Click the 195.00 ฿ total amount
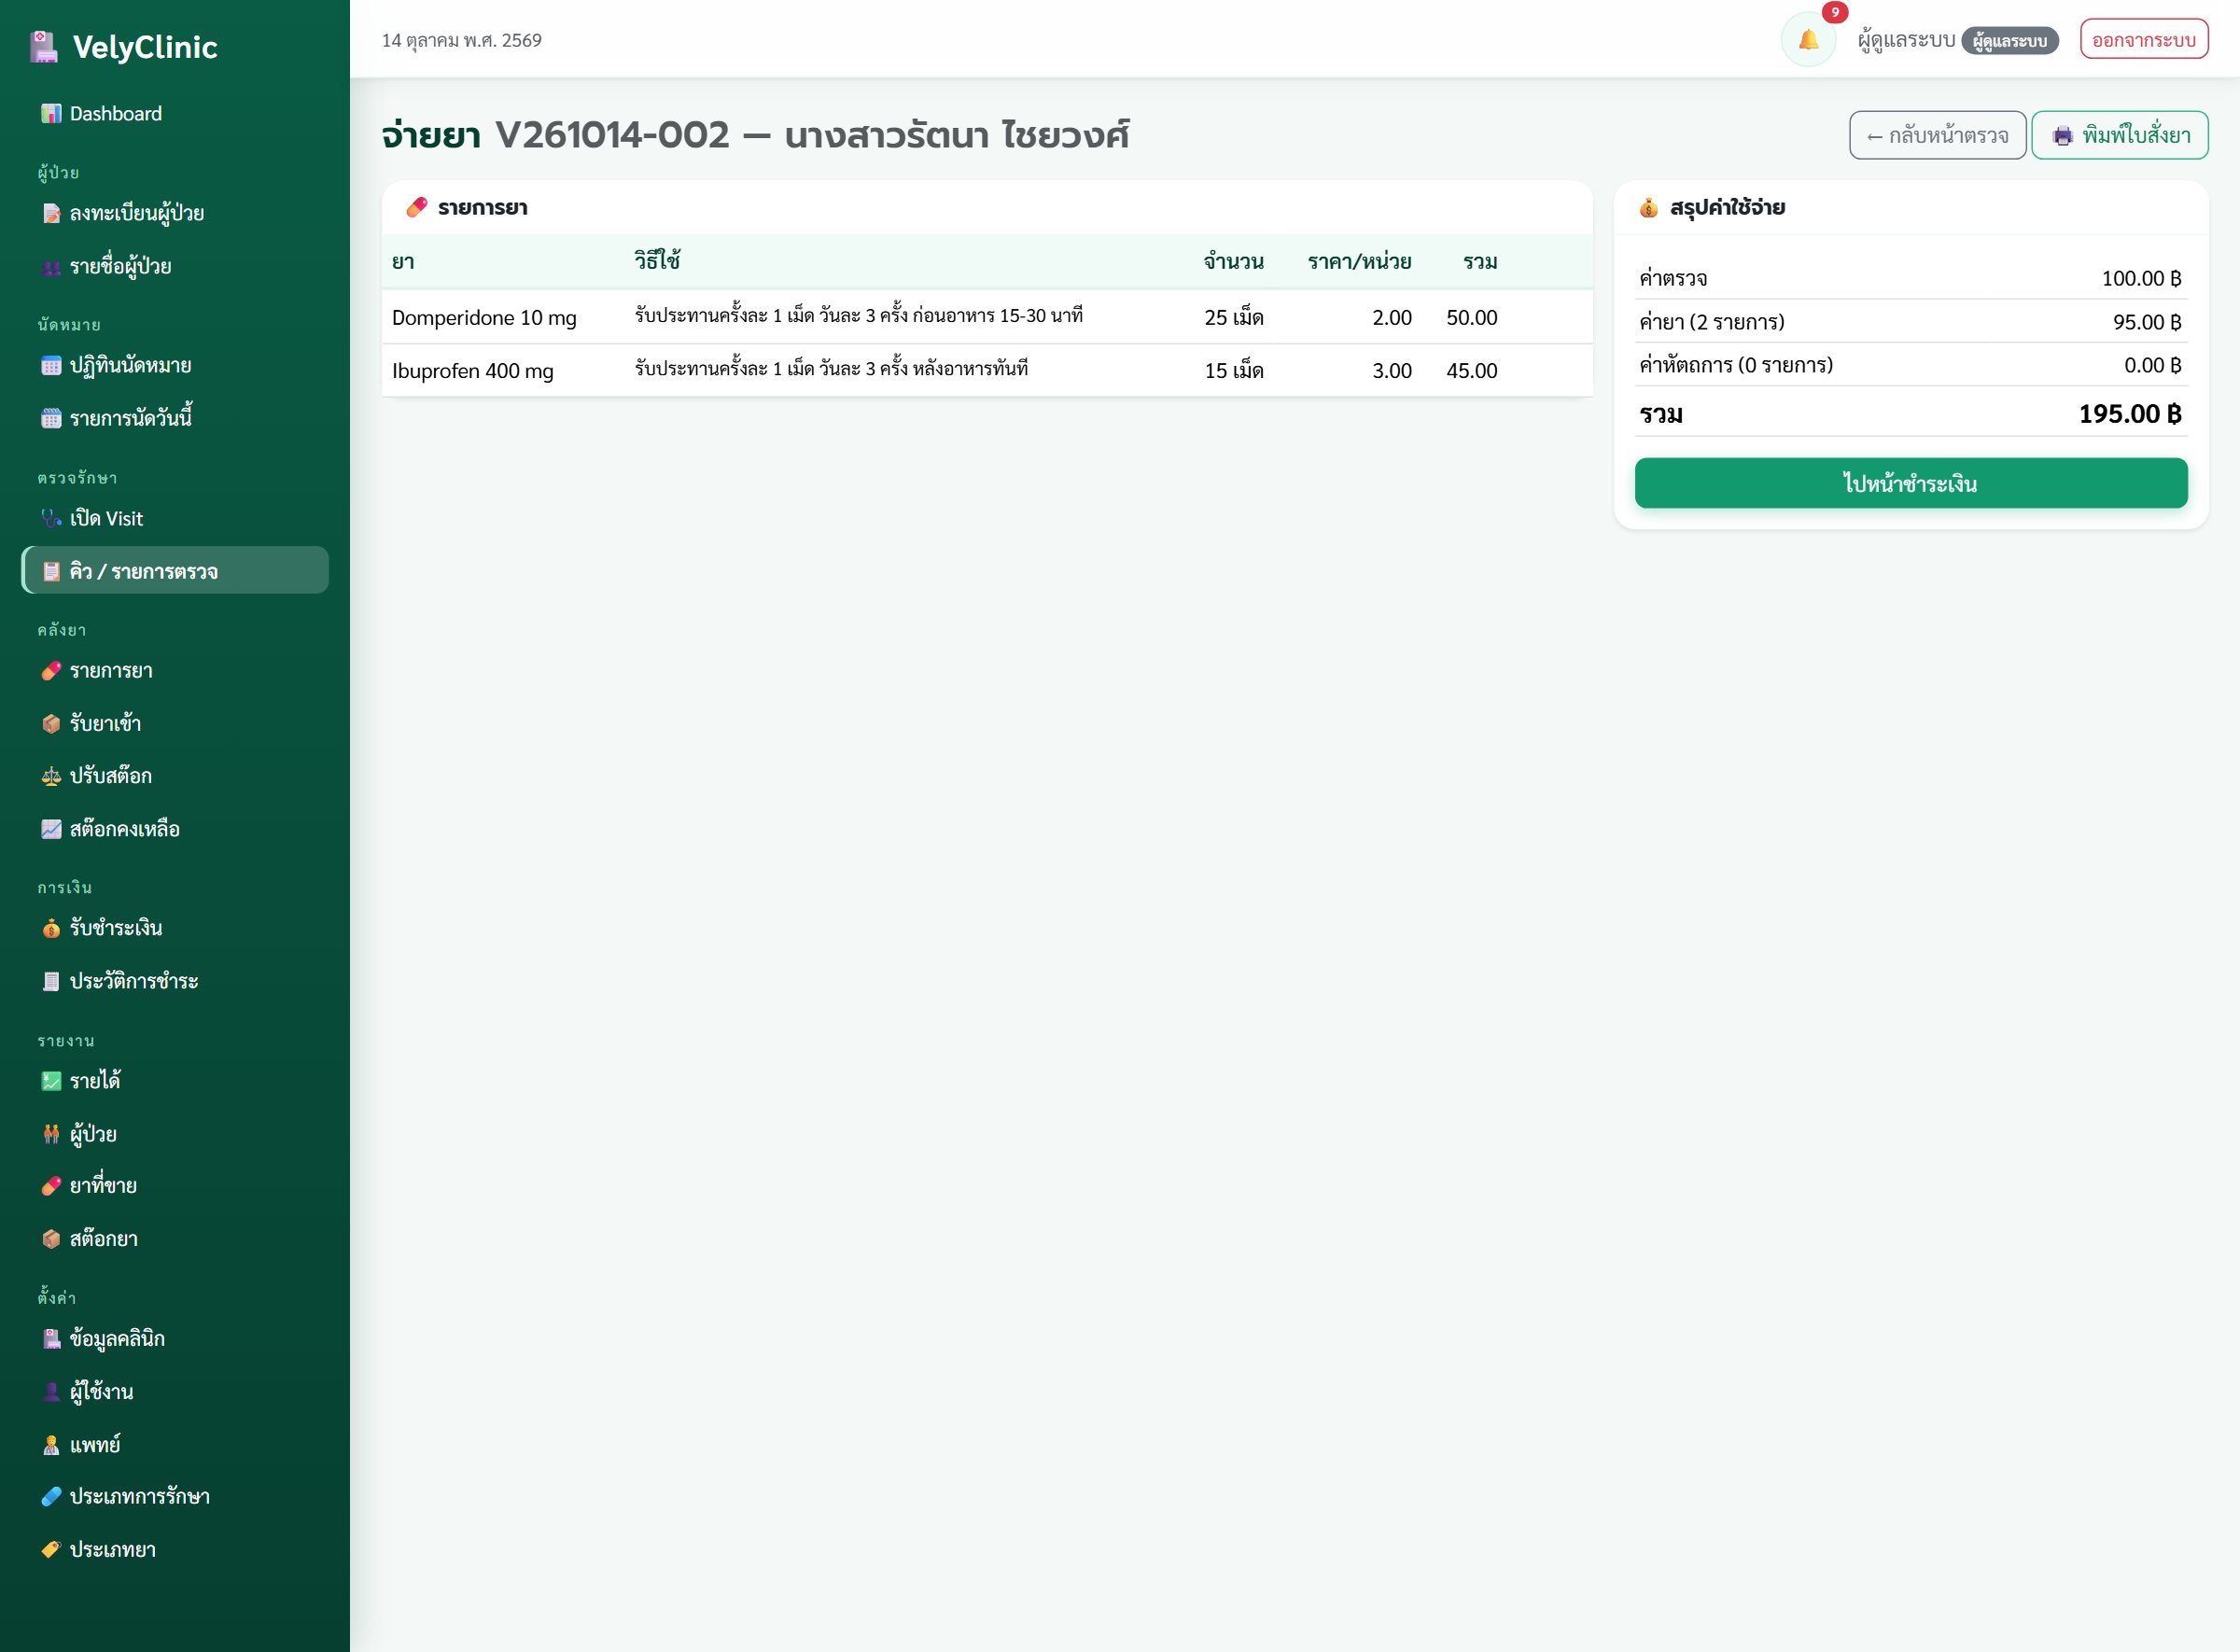 click(2129, 414)
